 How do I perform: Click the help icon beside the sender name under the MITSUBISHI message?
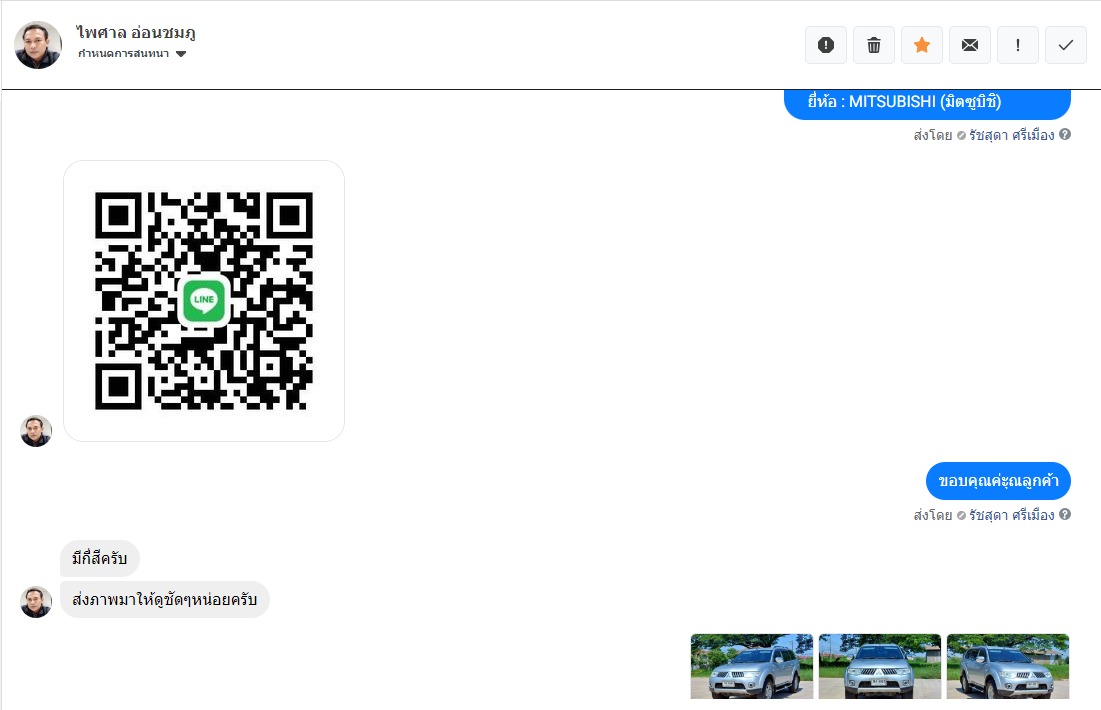(x=1065, y=134)
